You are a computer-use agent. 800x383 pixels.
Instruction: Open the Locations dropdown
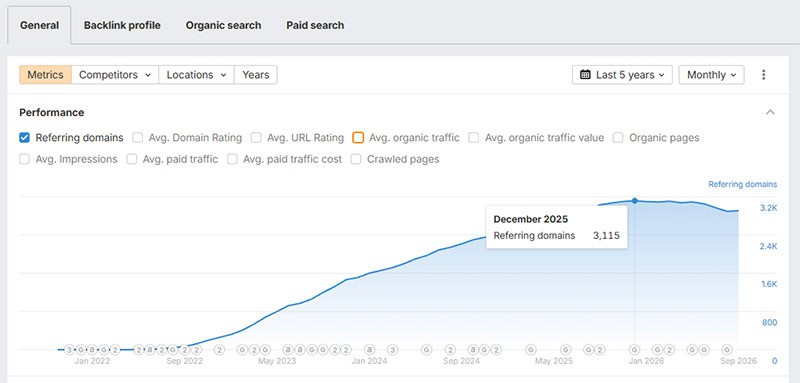[196, 74]
